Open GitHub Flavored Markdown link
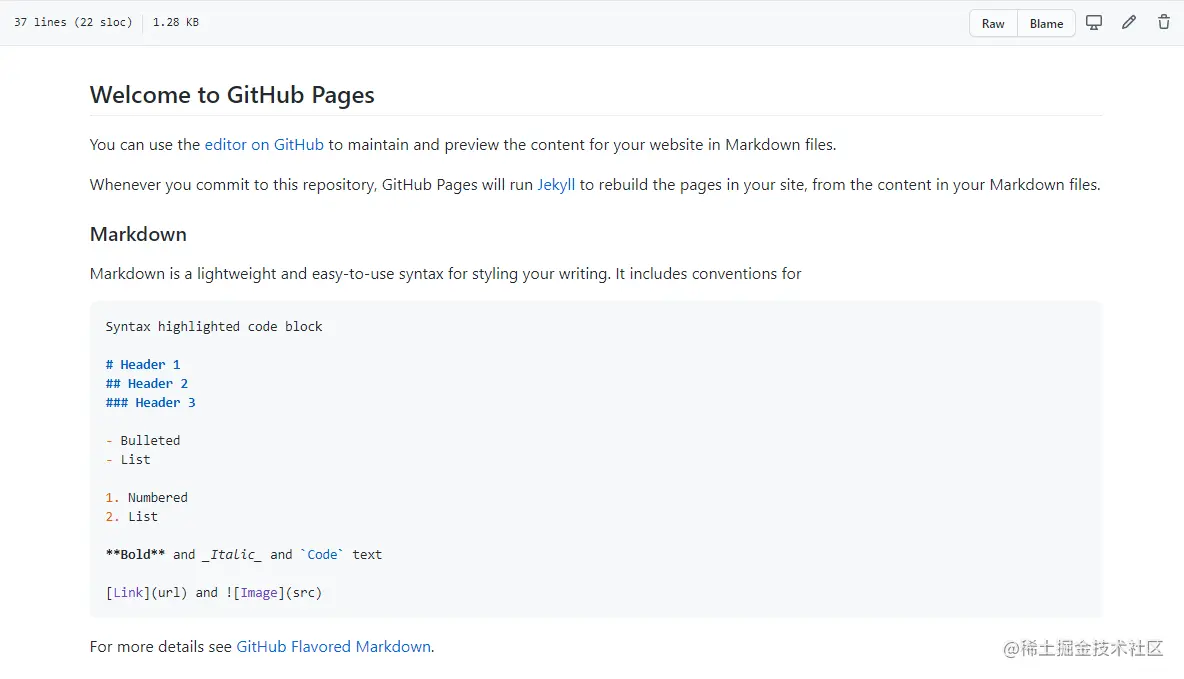Viewport: 1184px width, 679px height. coord(334,647)
